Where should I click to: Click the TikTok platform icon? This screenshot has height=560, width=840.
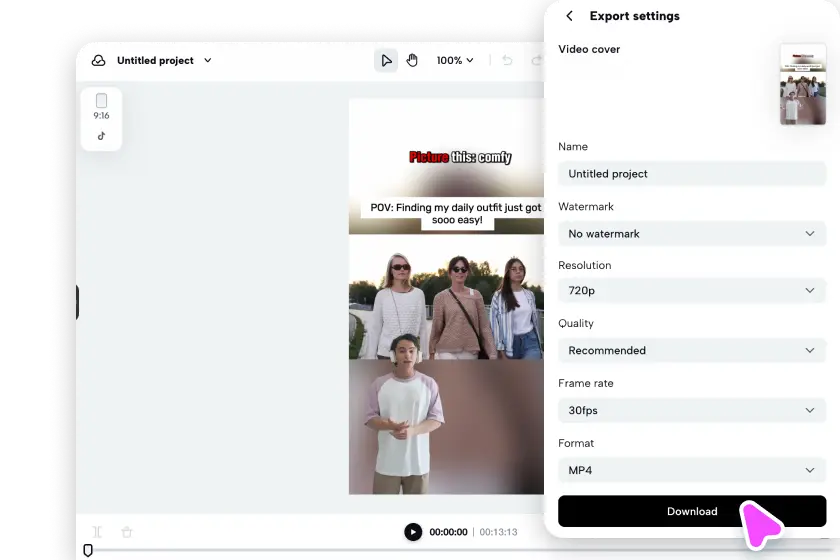101,136
